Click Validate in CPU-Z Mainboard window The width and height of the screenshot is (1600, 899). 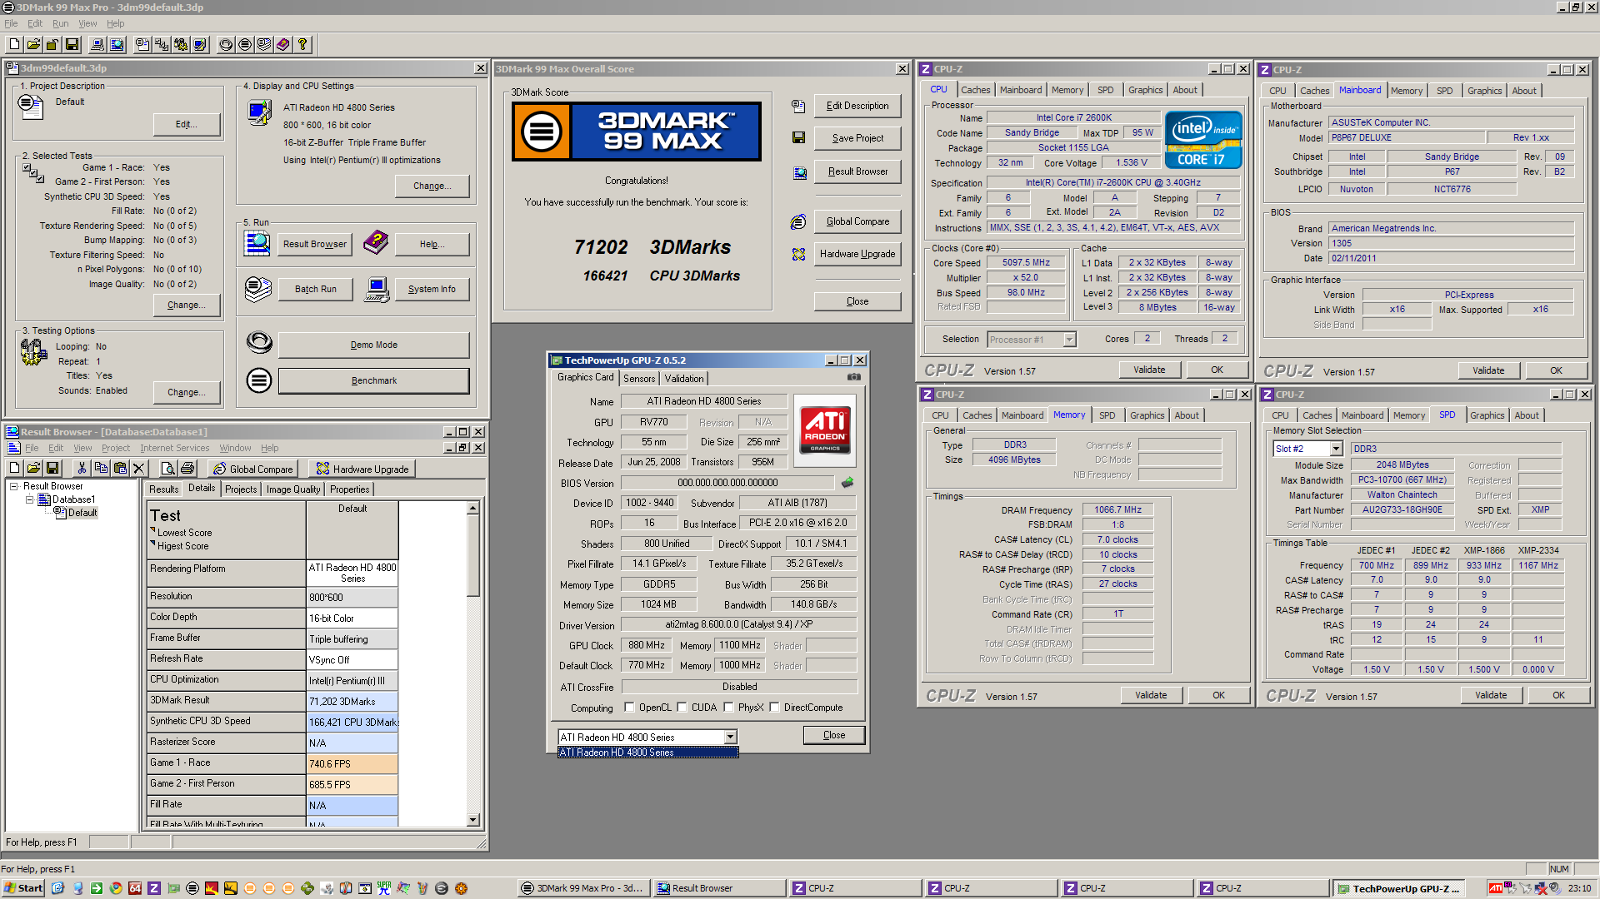point(1488,370)
